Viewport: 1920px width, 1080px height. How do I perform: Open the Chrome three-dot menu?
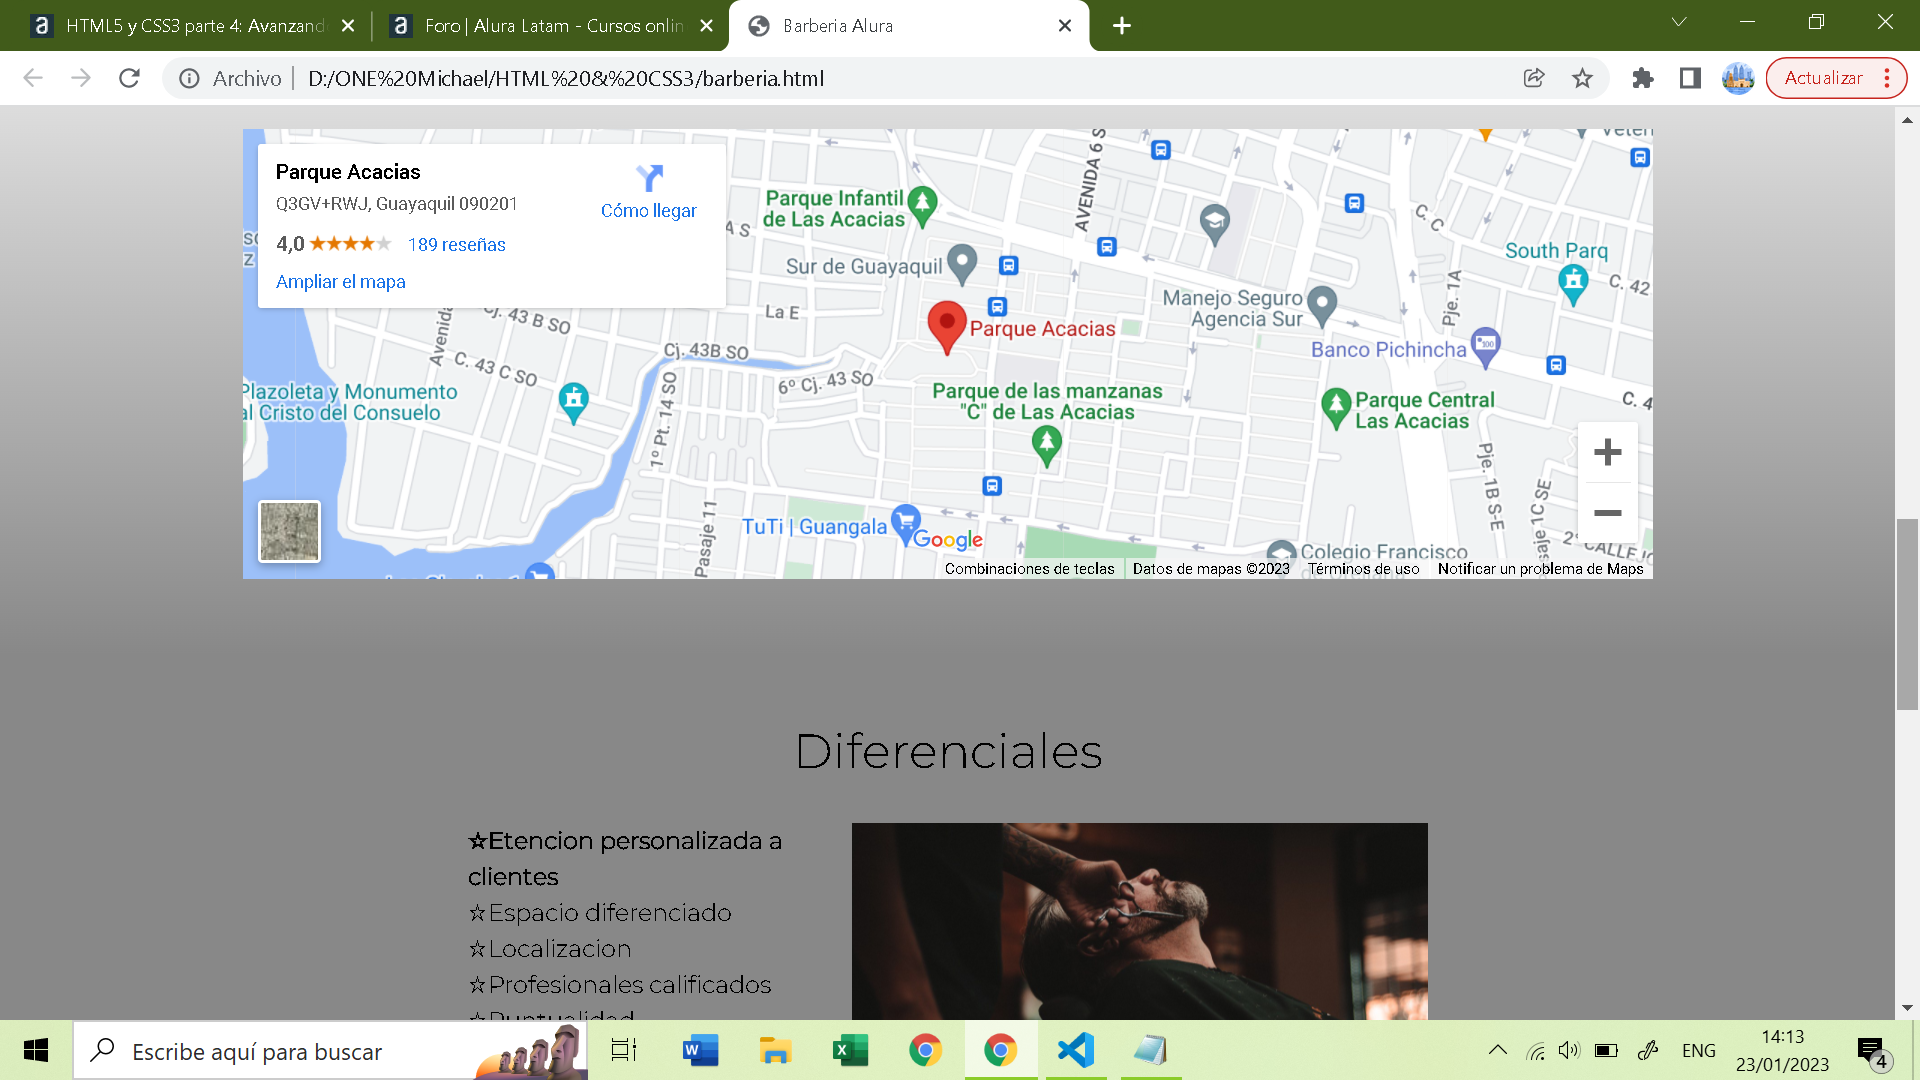[1887, 78]
